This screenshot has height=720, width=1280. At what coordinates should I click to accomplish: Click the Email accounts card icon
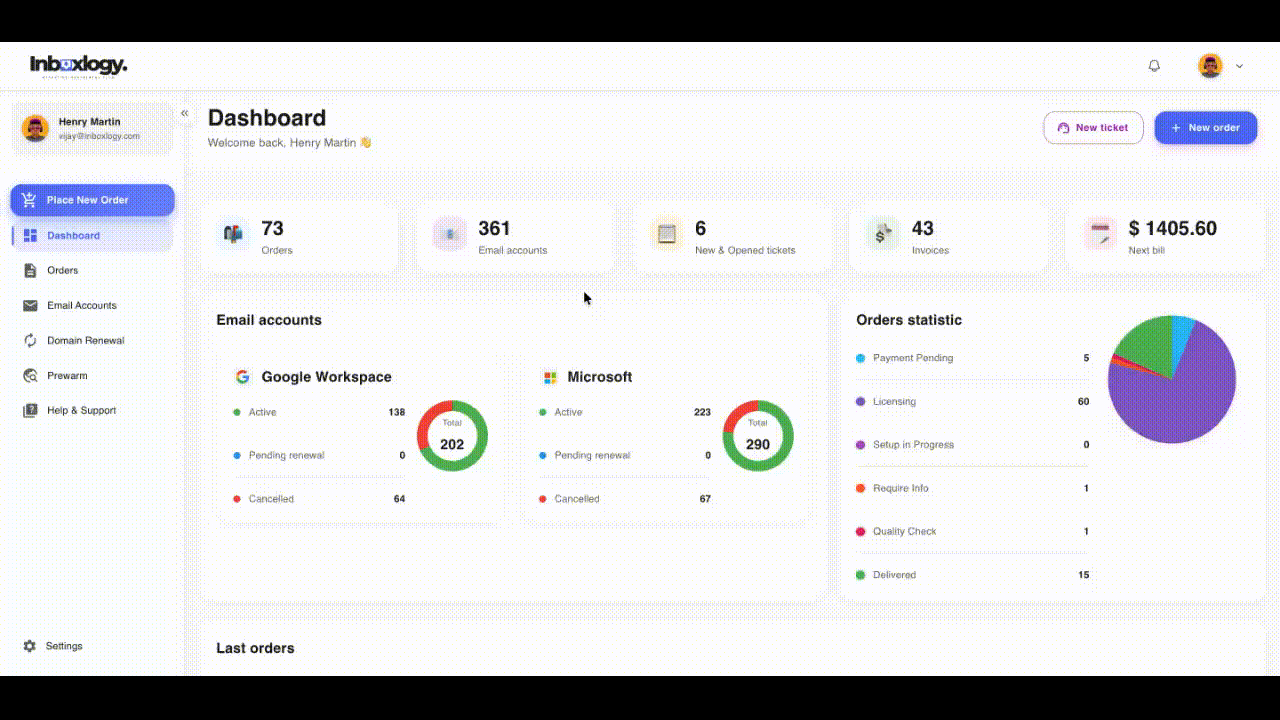pyautogui.click(x=450, y=234)
